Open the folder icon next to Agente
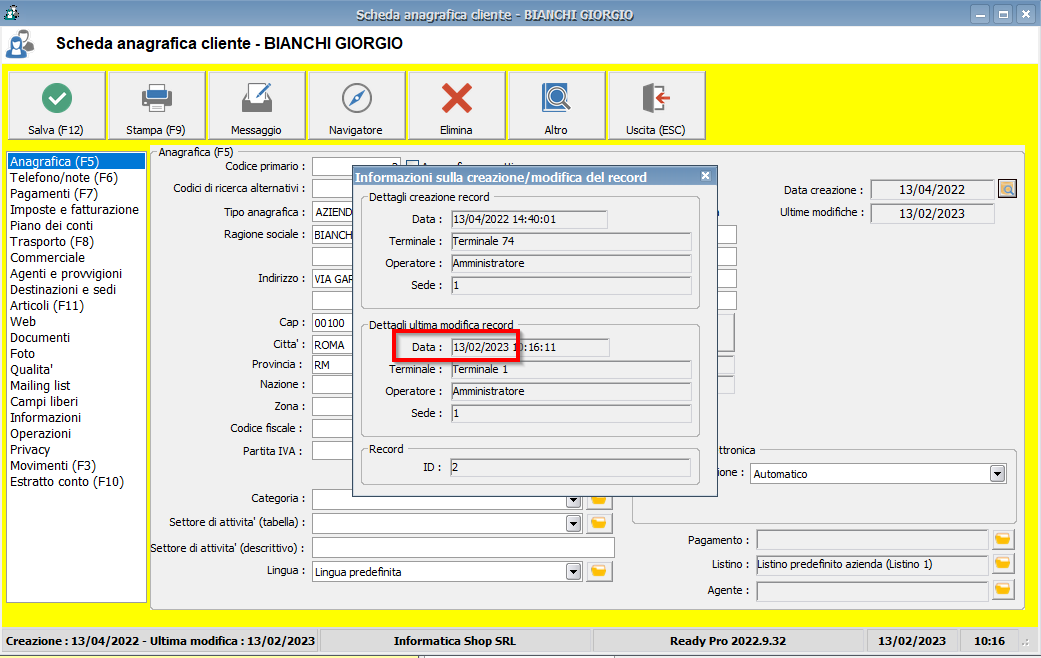 coord(1002,589)
